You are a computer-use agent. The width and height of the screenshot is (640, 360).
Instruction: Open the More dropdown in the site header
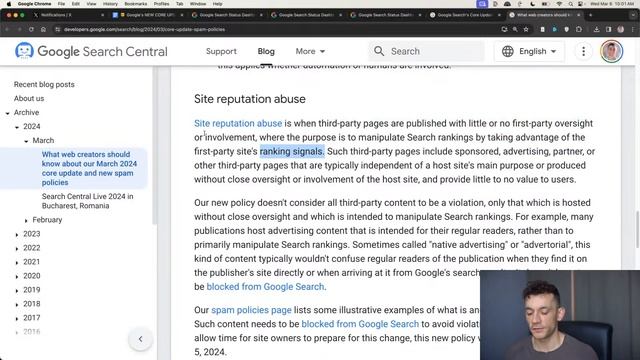coord(310,51)
